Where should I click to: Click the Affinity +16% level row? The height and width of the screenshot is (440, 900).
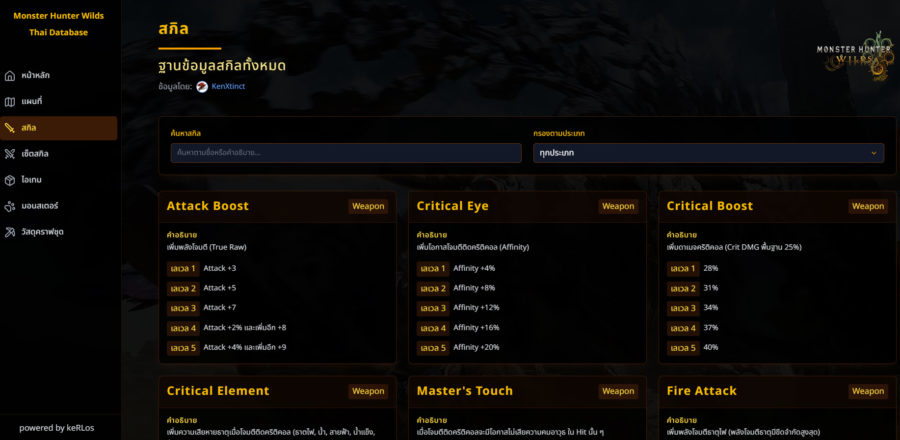click(476, 328)
